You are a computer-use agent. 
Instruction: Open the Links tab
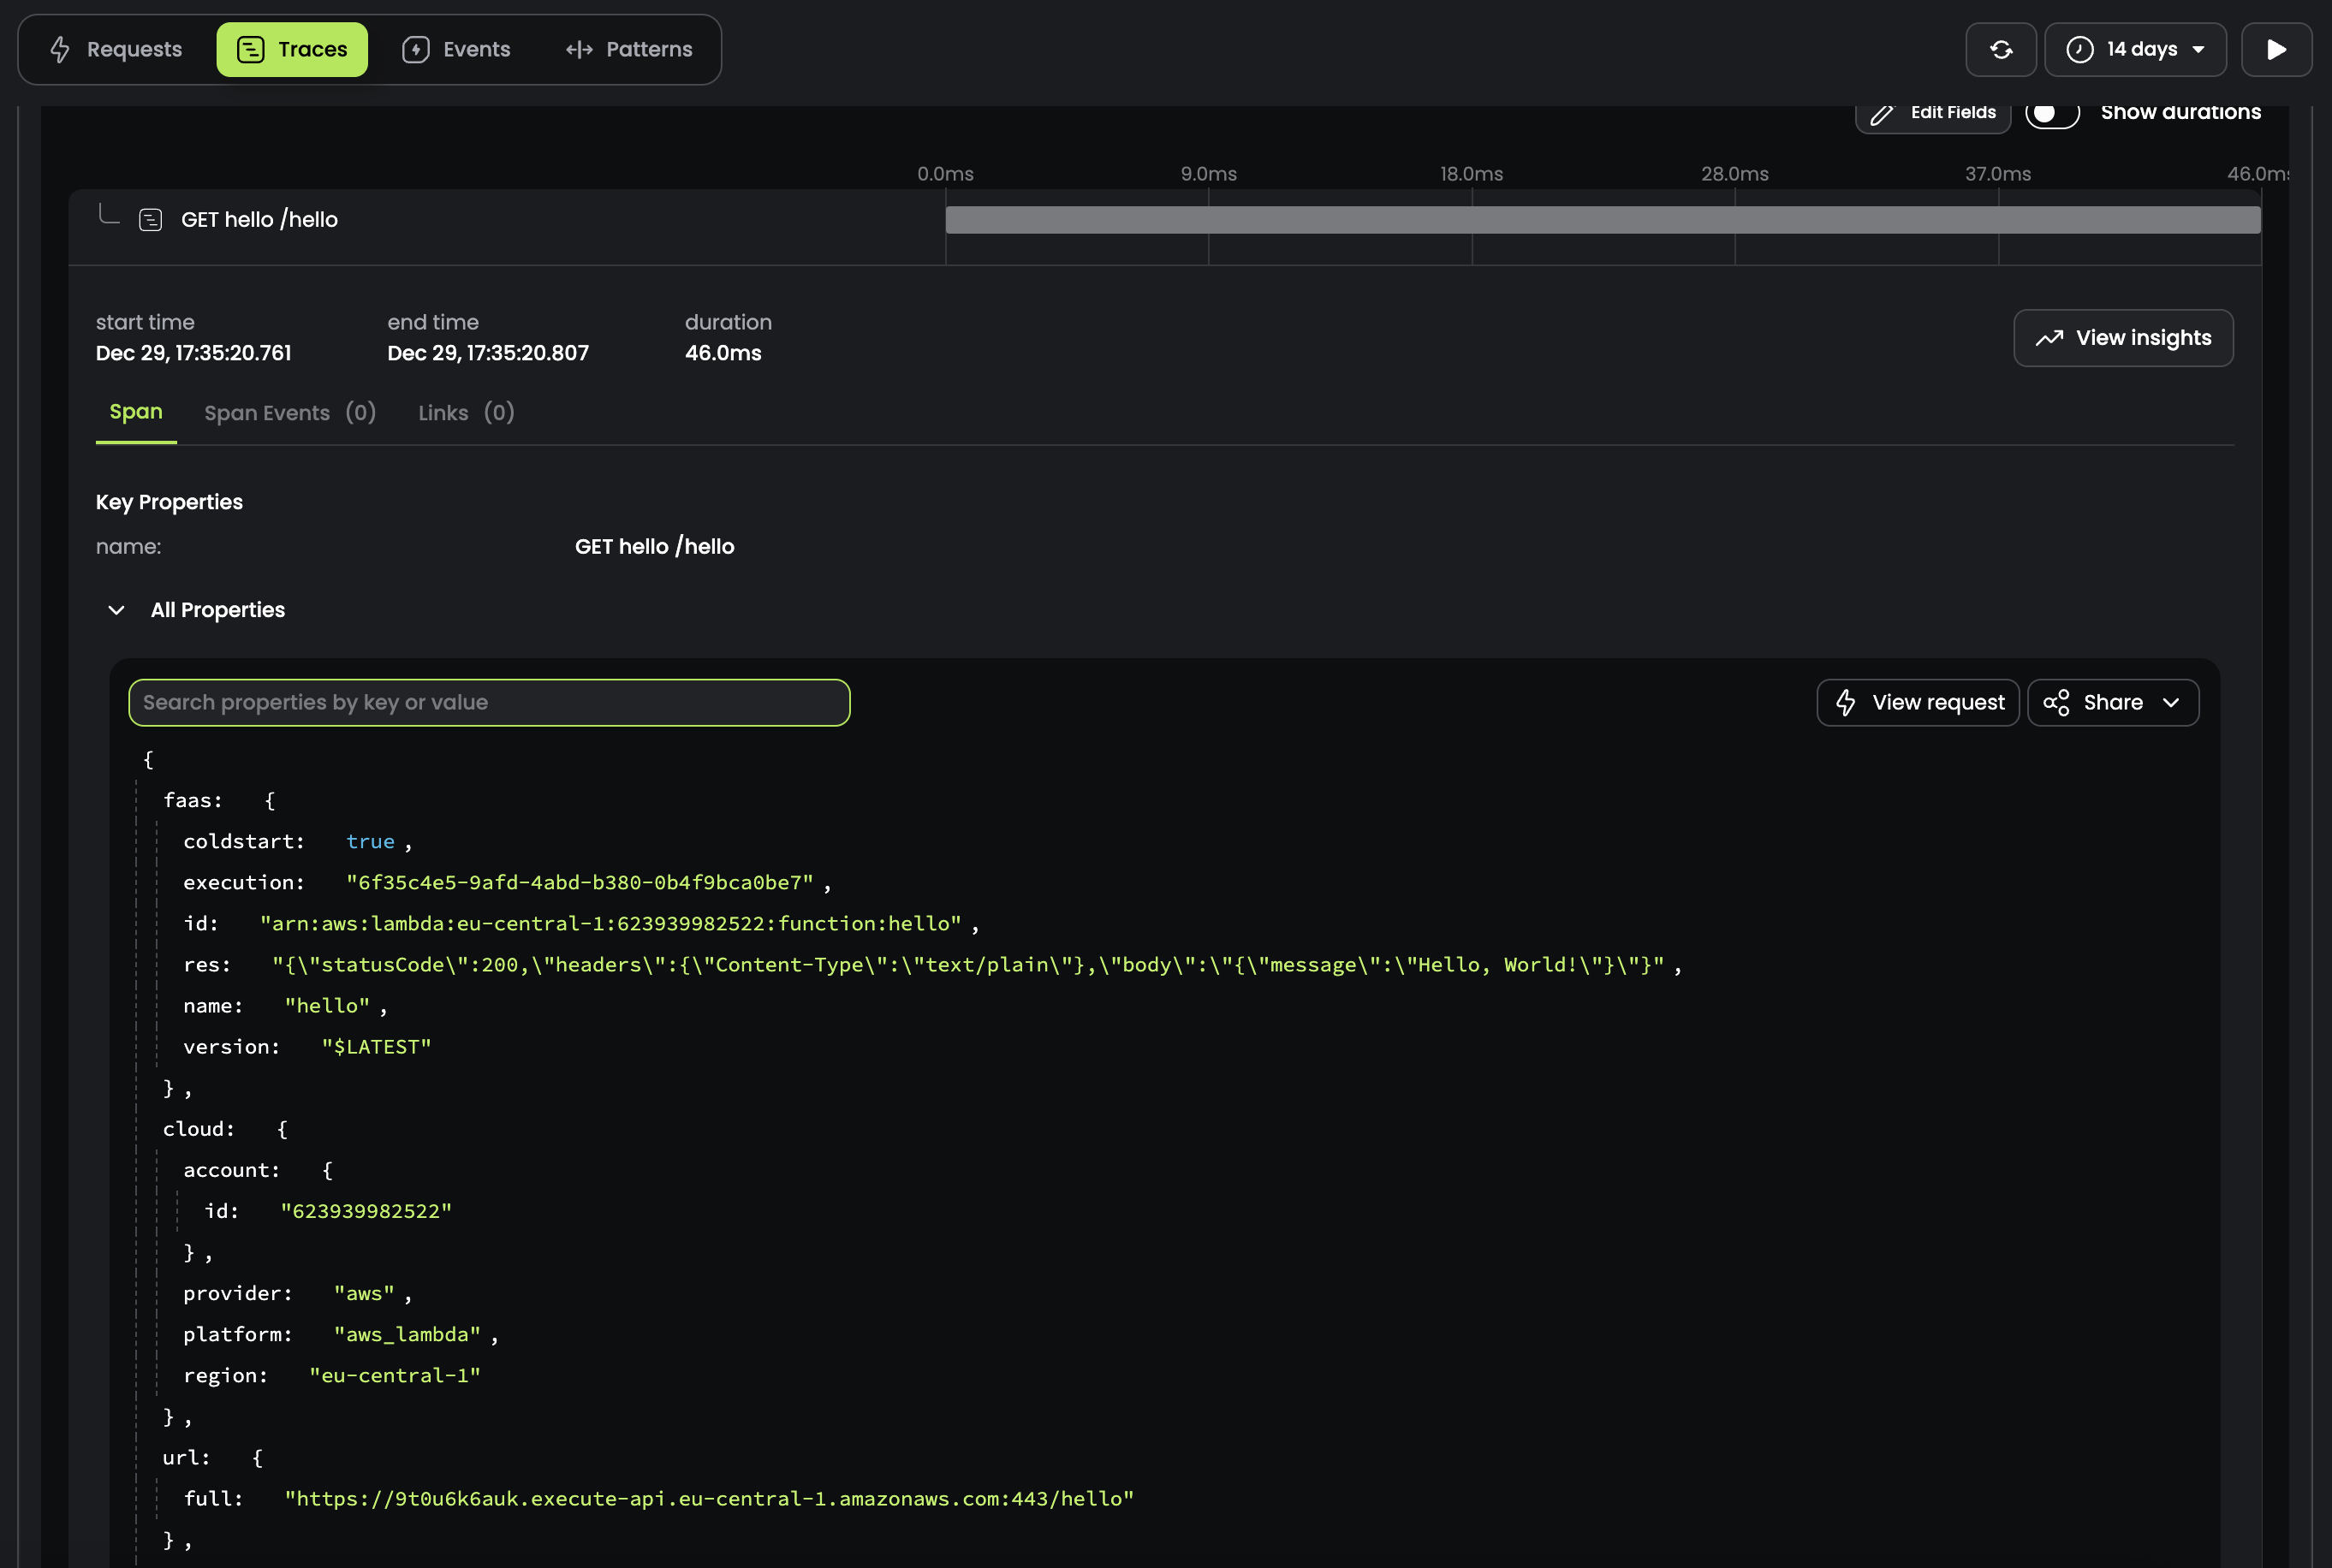[x=466, y=413]
